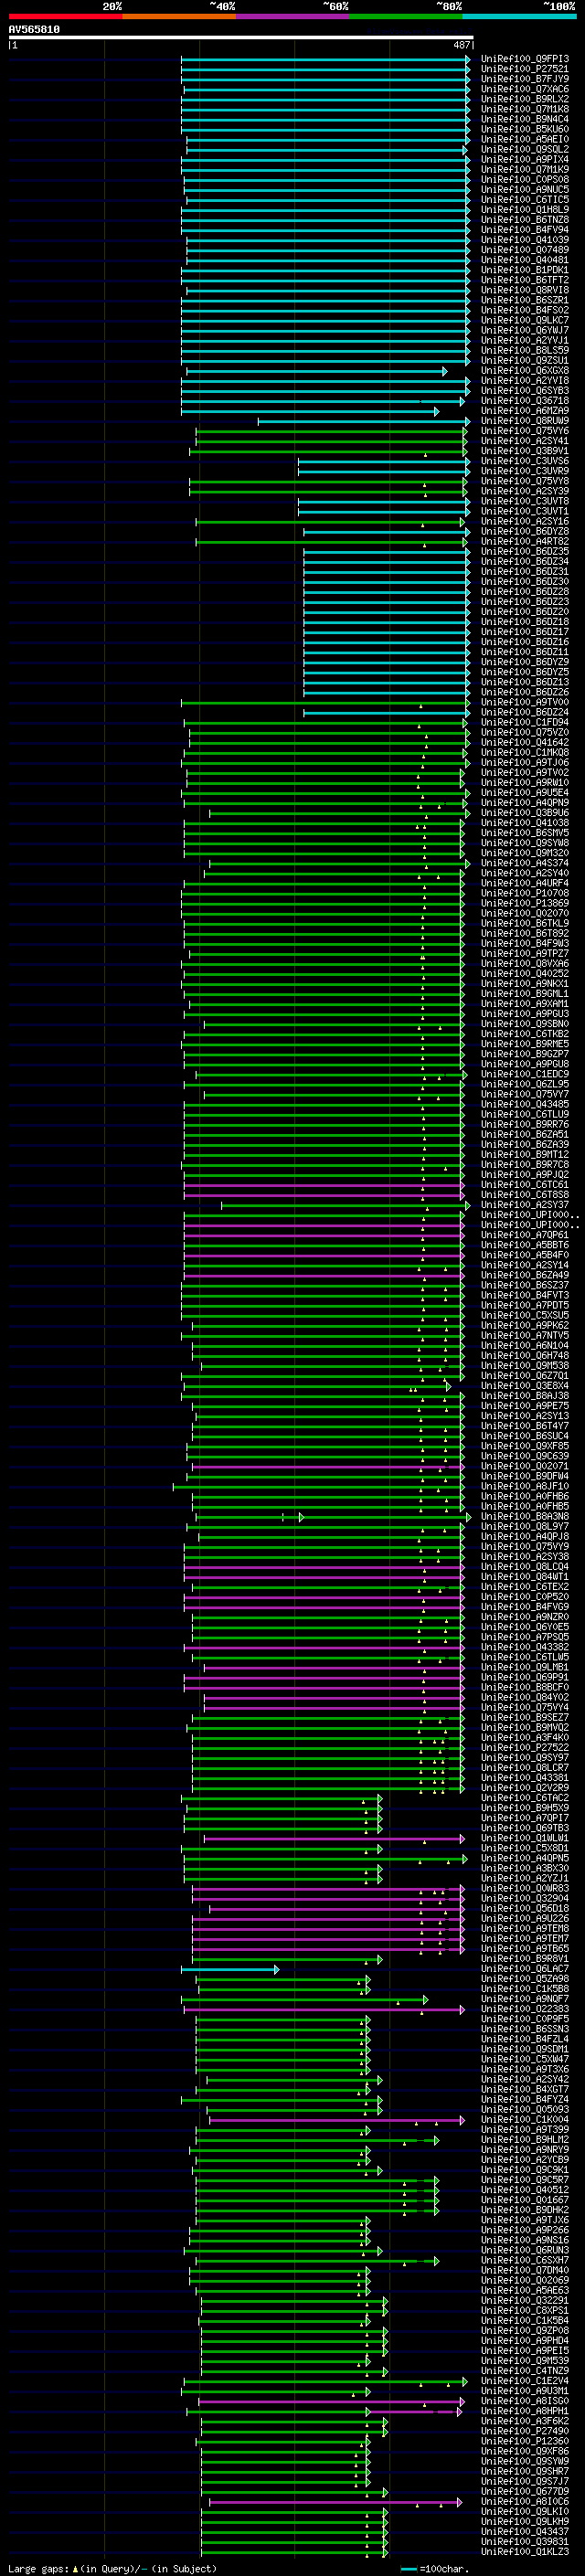585x2576 pixels.
Task: Select the UniRef100_C6TC61 label
Action: point(525,1185)
